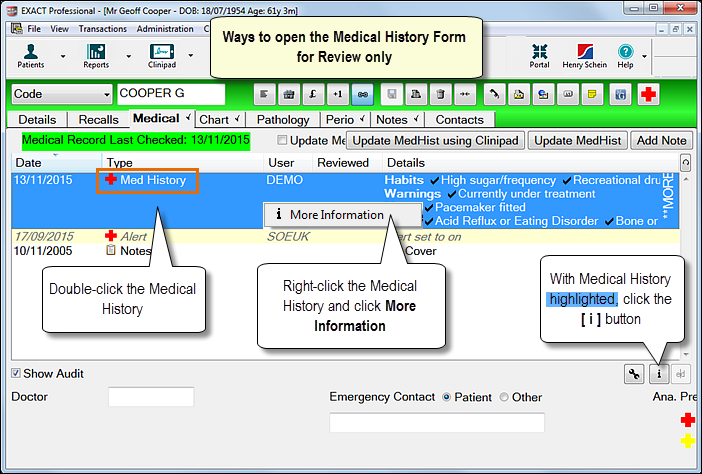Open the Code combo box
702x474 pixels.
tap(62, 94)
